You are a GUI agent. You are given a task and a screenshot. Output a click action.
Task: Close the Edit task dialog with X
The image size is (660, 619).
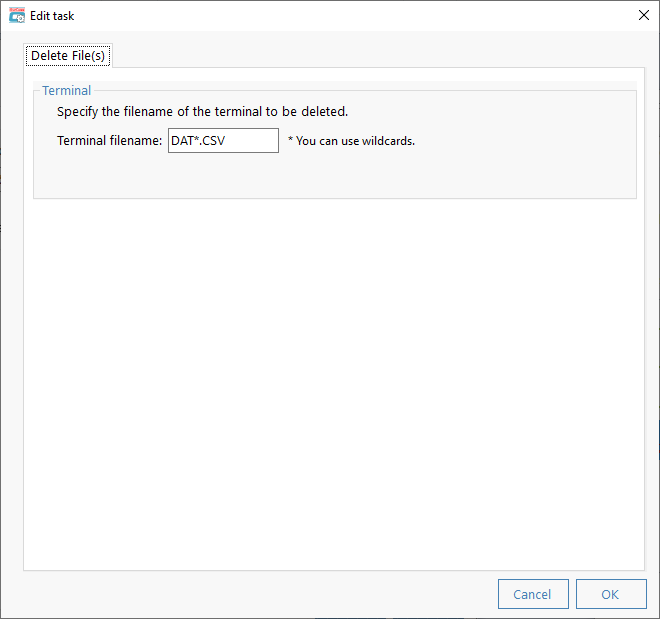[x=644, y=16]
